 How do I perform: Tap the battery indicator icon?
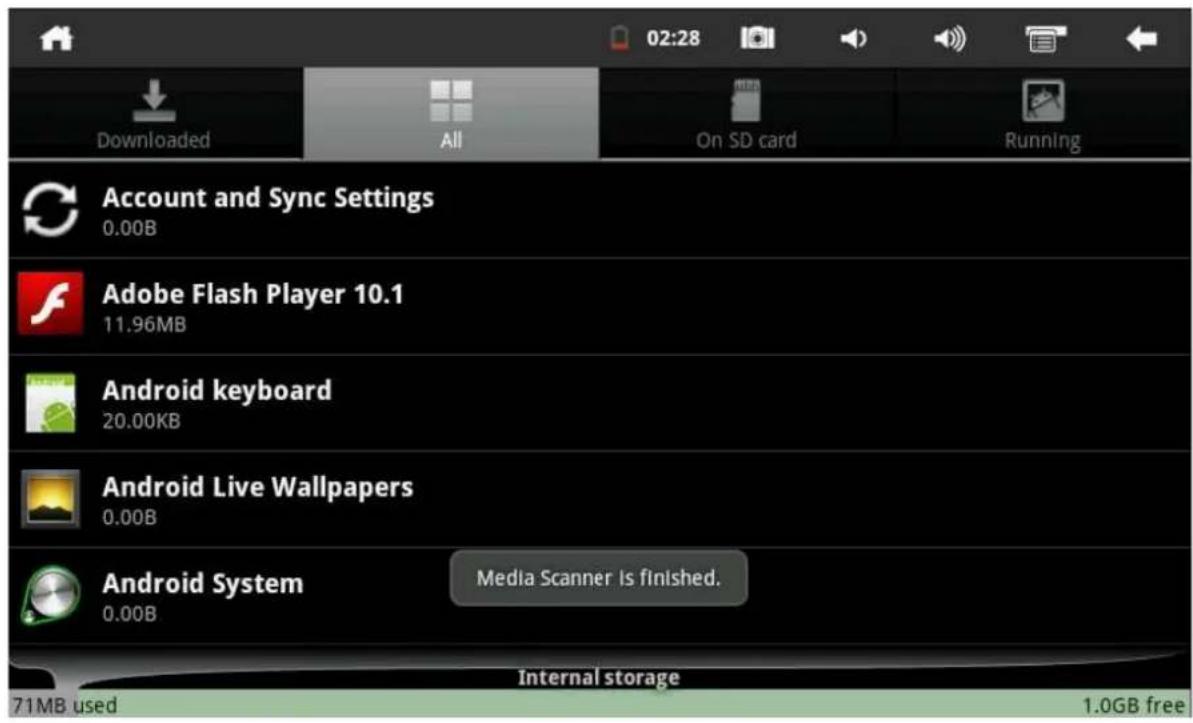[620, 38]
